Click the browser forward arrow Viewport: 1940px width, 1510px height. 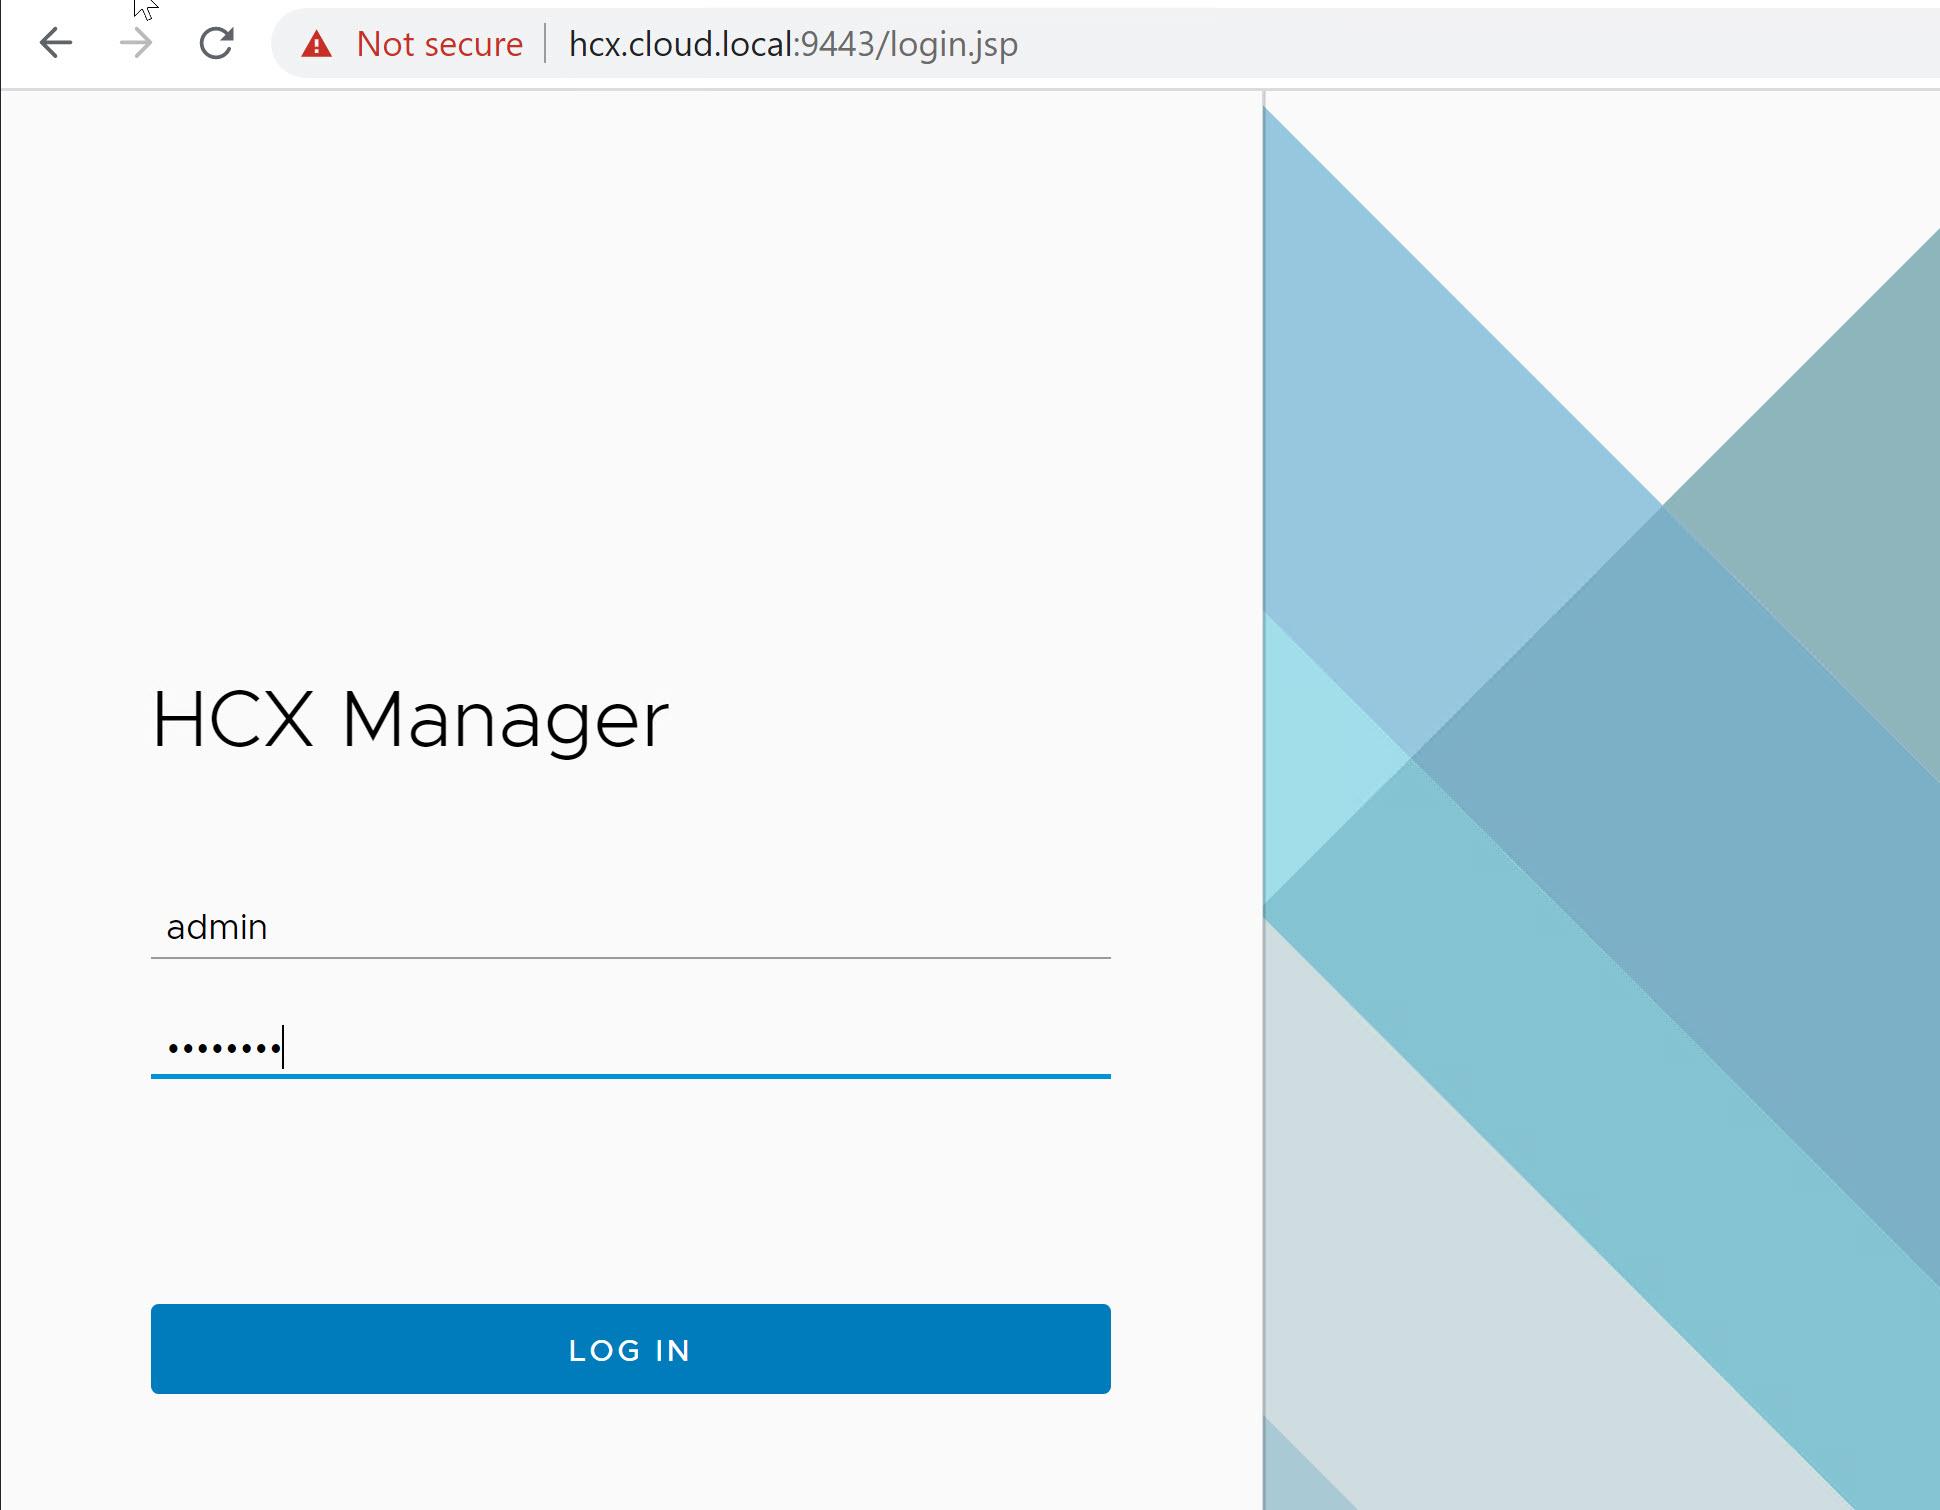135,43
